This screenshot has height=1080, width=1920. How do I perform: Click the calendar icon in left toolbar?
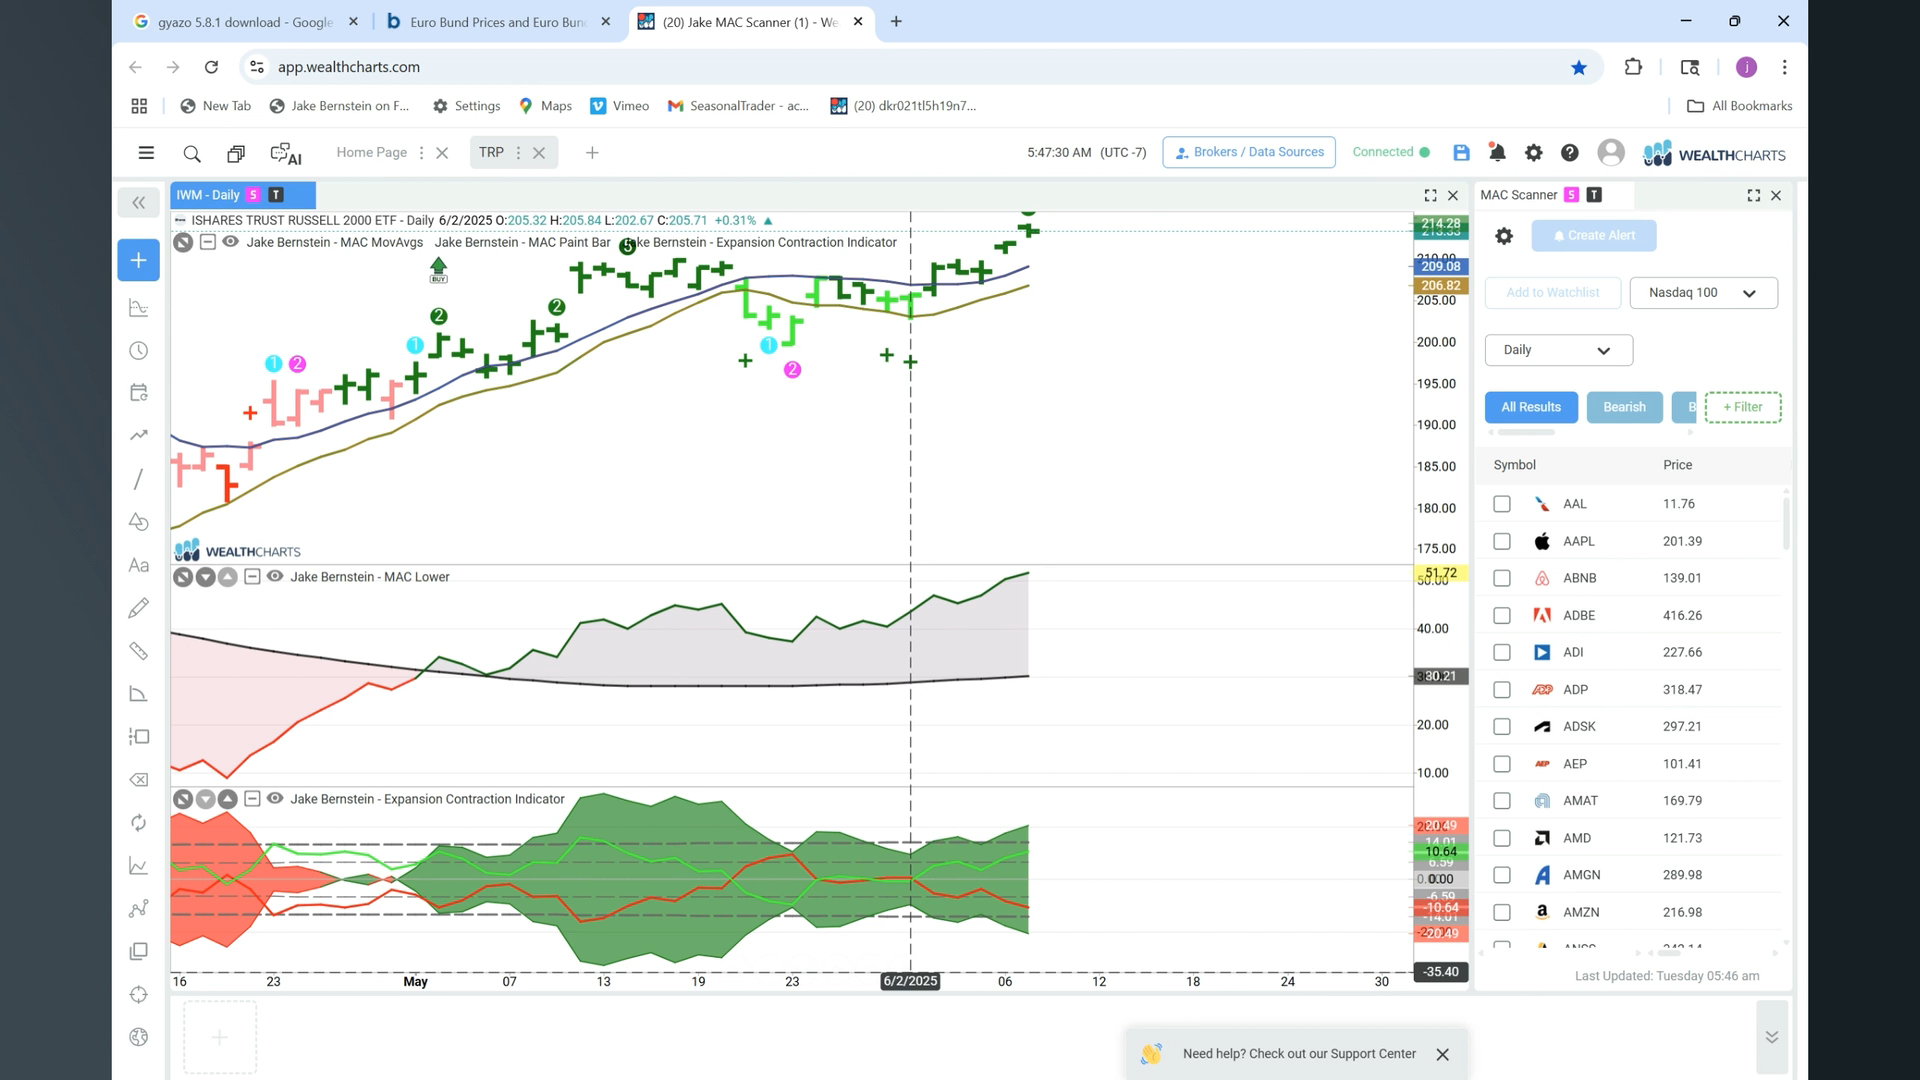click(139, 392)
